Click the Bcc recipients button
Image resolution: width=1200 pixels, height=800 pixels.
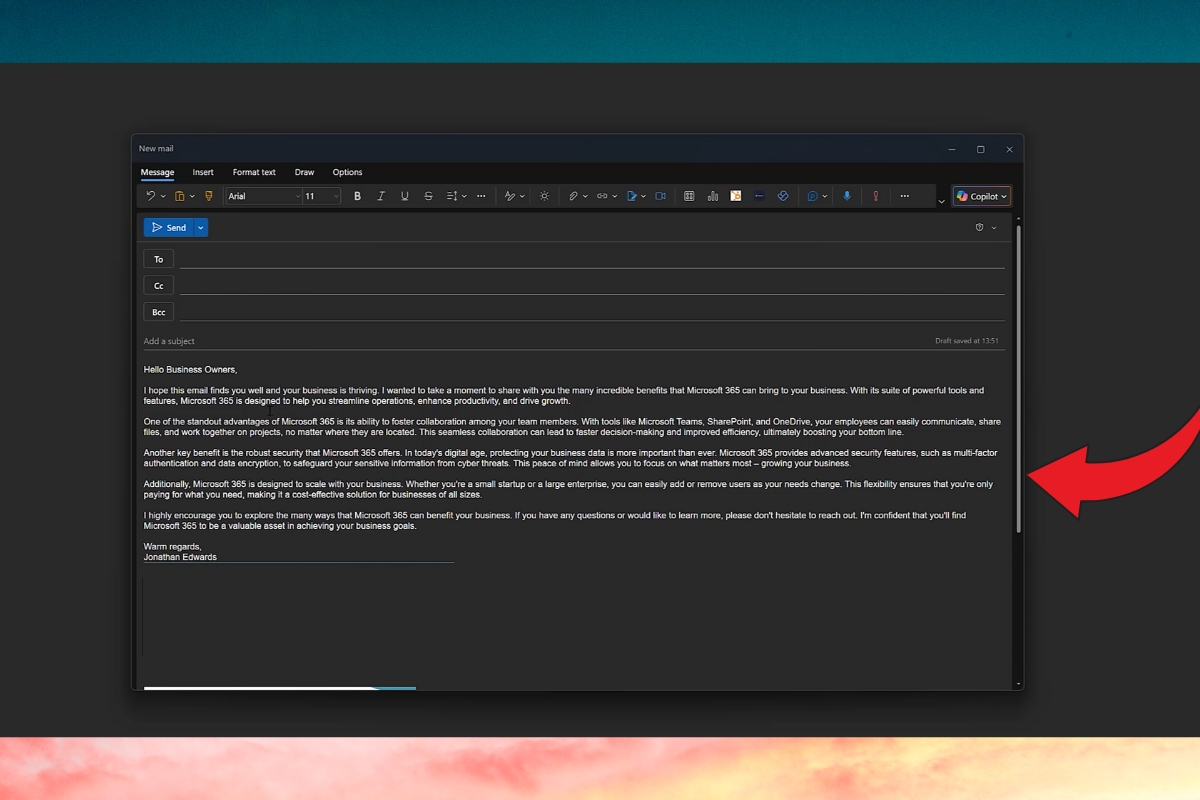click(x=158, y=312)
